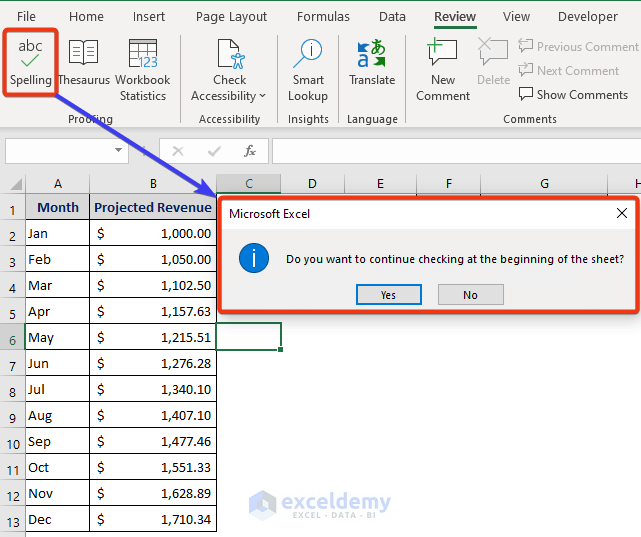The image size is (641, 537).
Task: Expand the Check Accessibility dropdown arrow
Action: [262, 96]
